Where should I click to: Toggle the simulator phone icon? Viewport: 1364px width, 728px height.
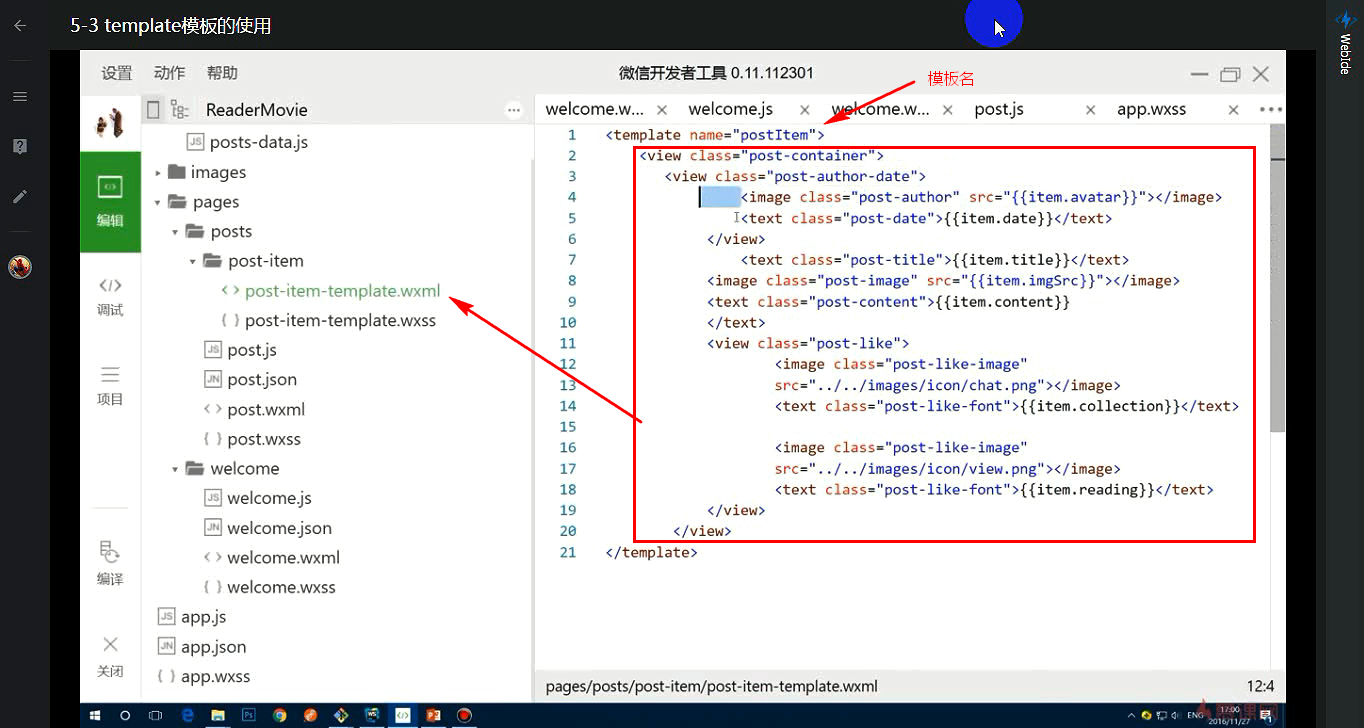(x=153, y=109)
